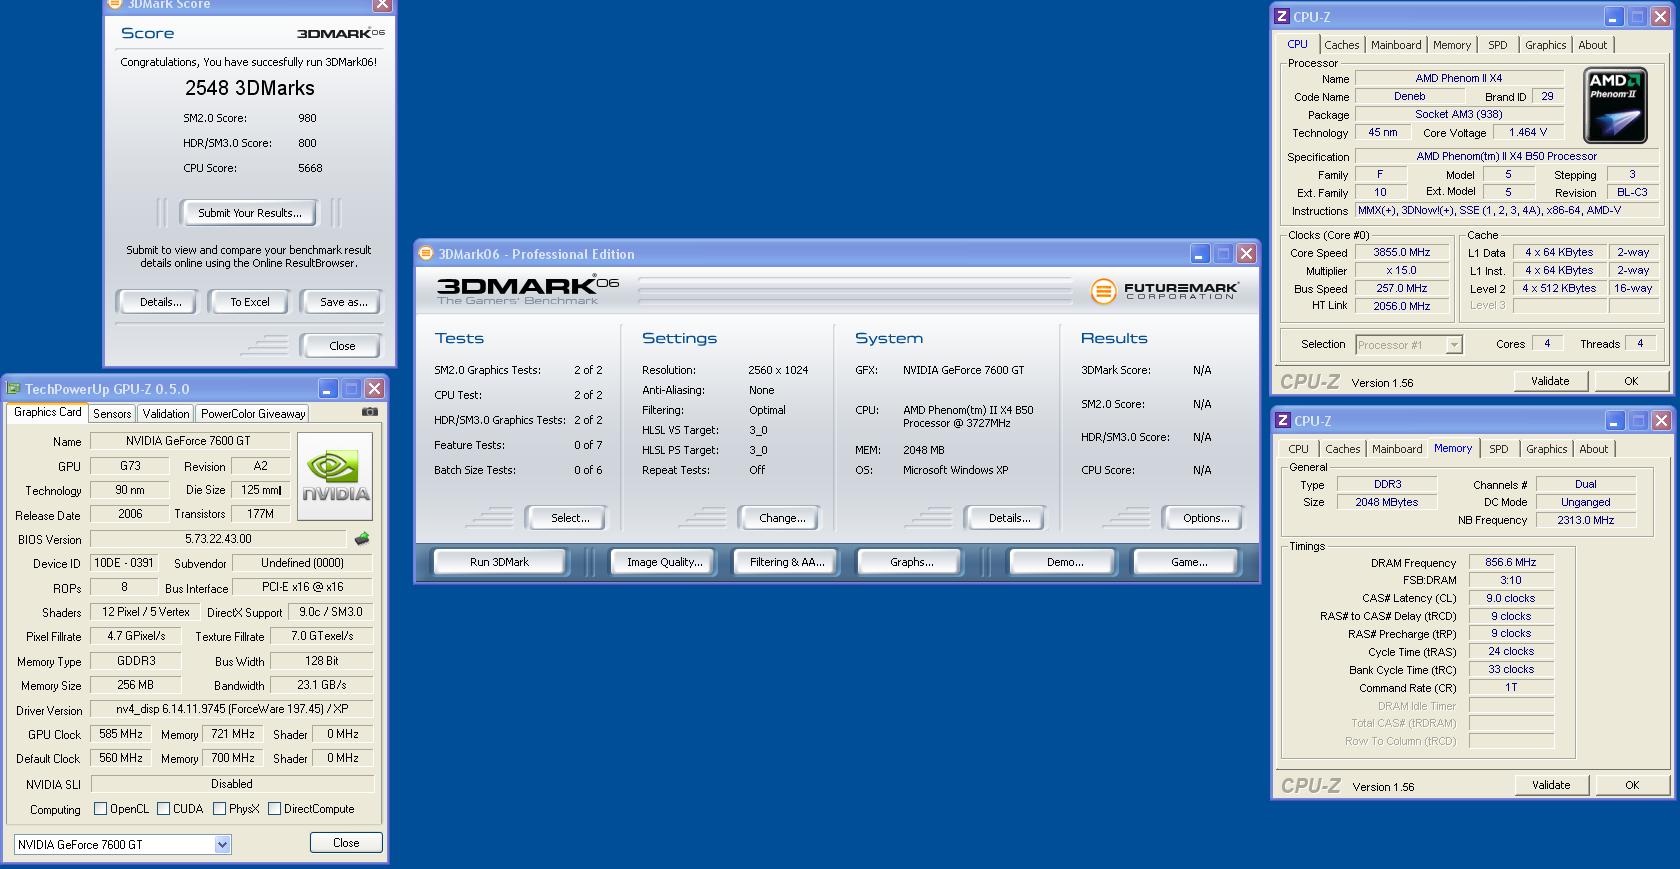Viewport: 1680px width, 869px height.
Task: Click the GPU Clock 585 MHz field
Action: click(x=119, y=734)
